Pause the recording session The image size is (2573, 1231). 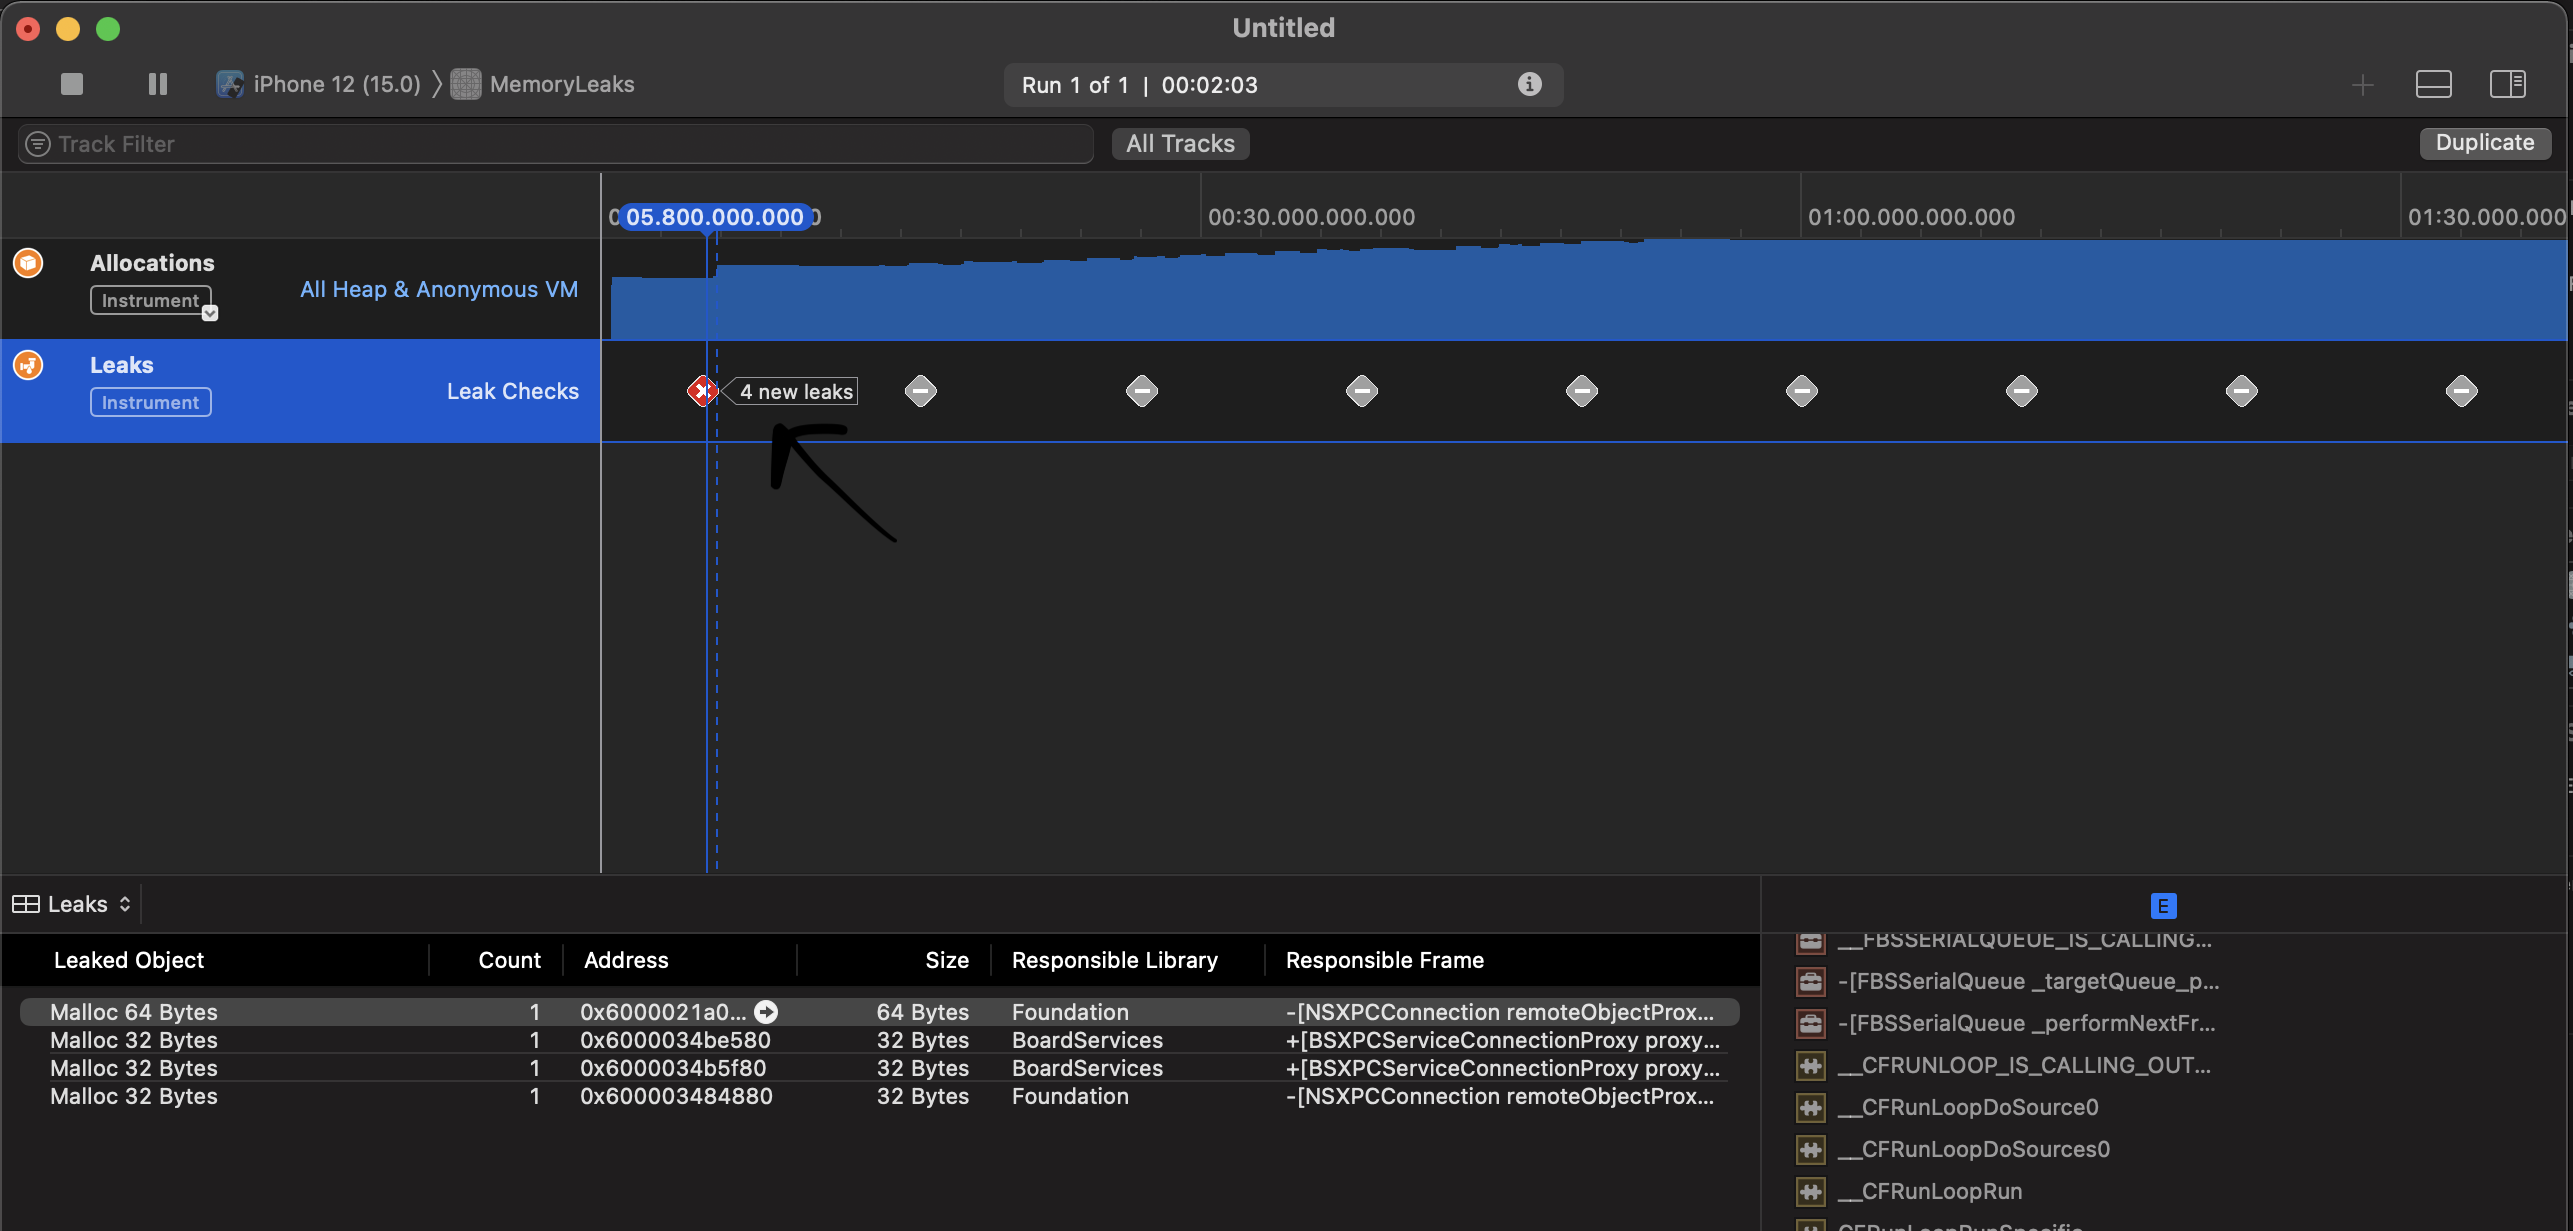156,84
